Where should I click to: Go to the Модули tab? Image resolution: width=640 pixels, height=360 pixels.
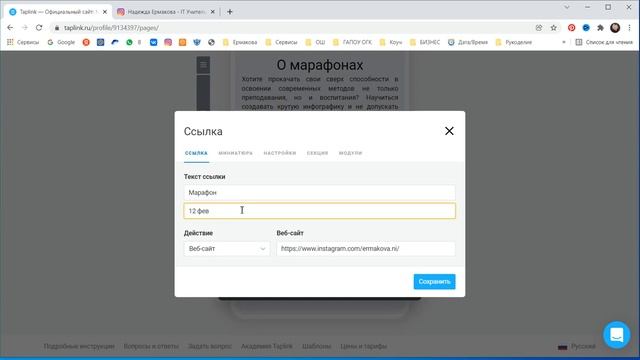(x=350, y=153)
